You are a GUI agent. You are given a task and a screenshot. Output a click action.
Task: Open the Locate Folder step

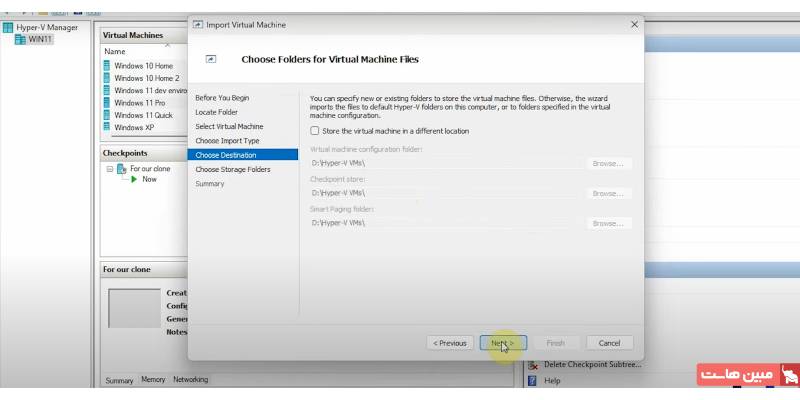pos(216,112)
